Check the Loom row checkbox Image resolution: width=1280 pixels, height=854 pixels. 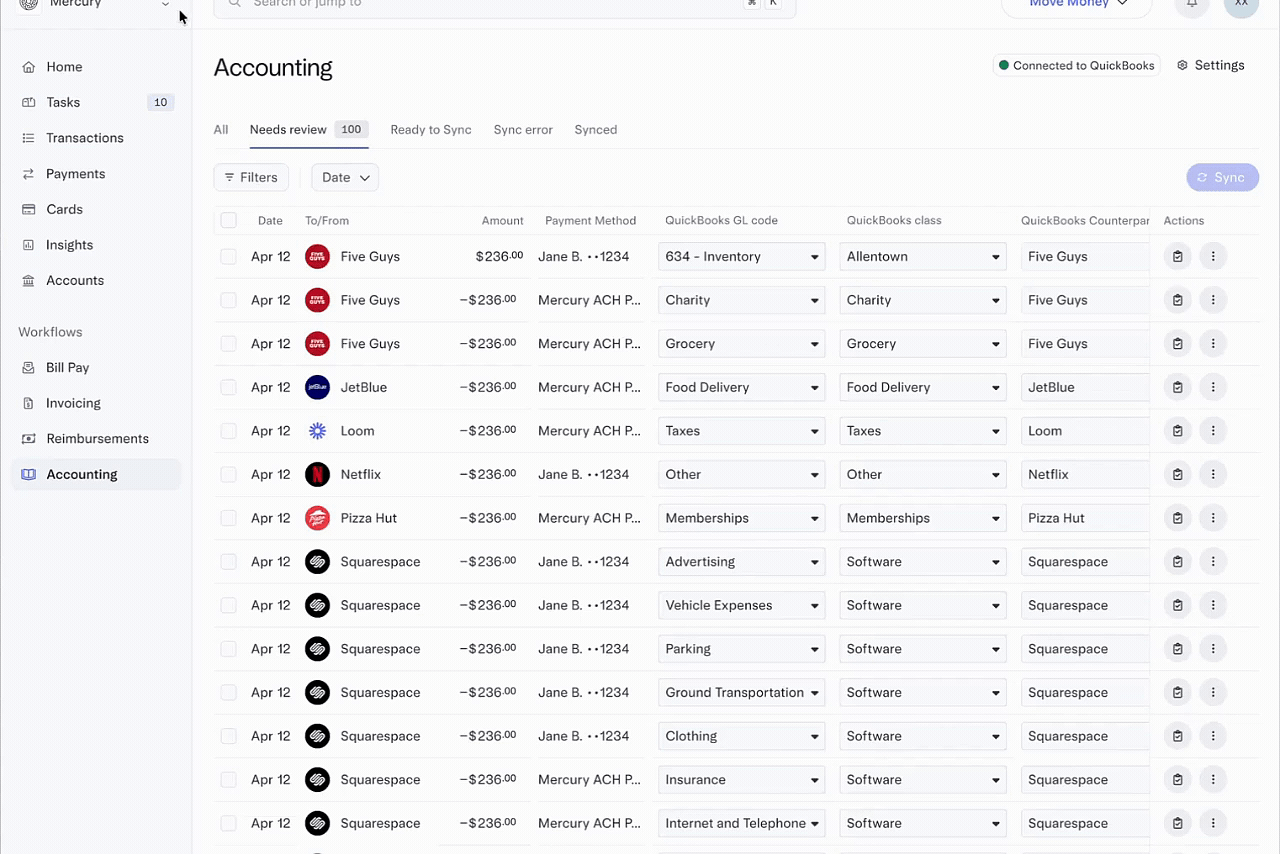(x=229, y=431)
